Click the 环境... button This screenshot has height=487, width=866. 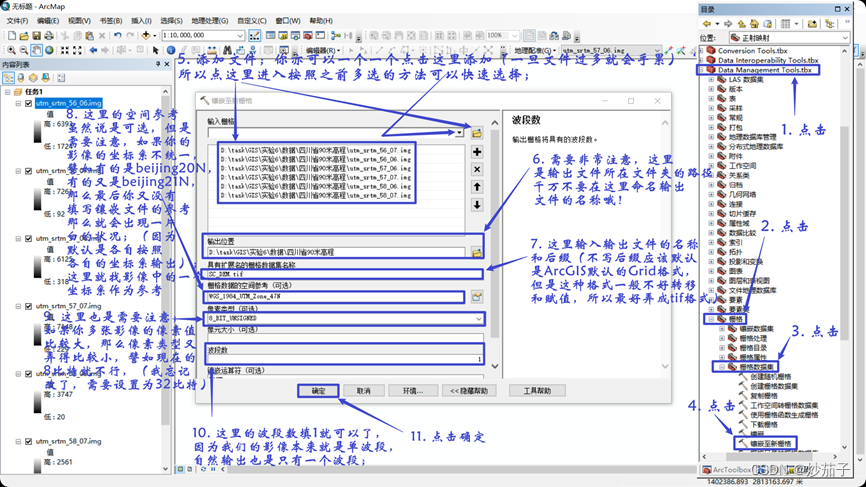(413, 391)
